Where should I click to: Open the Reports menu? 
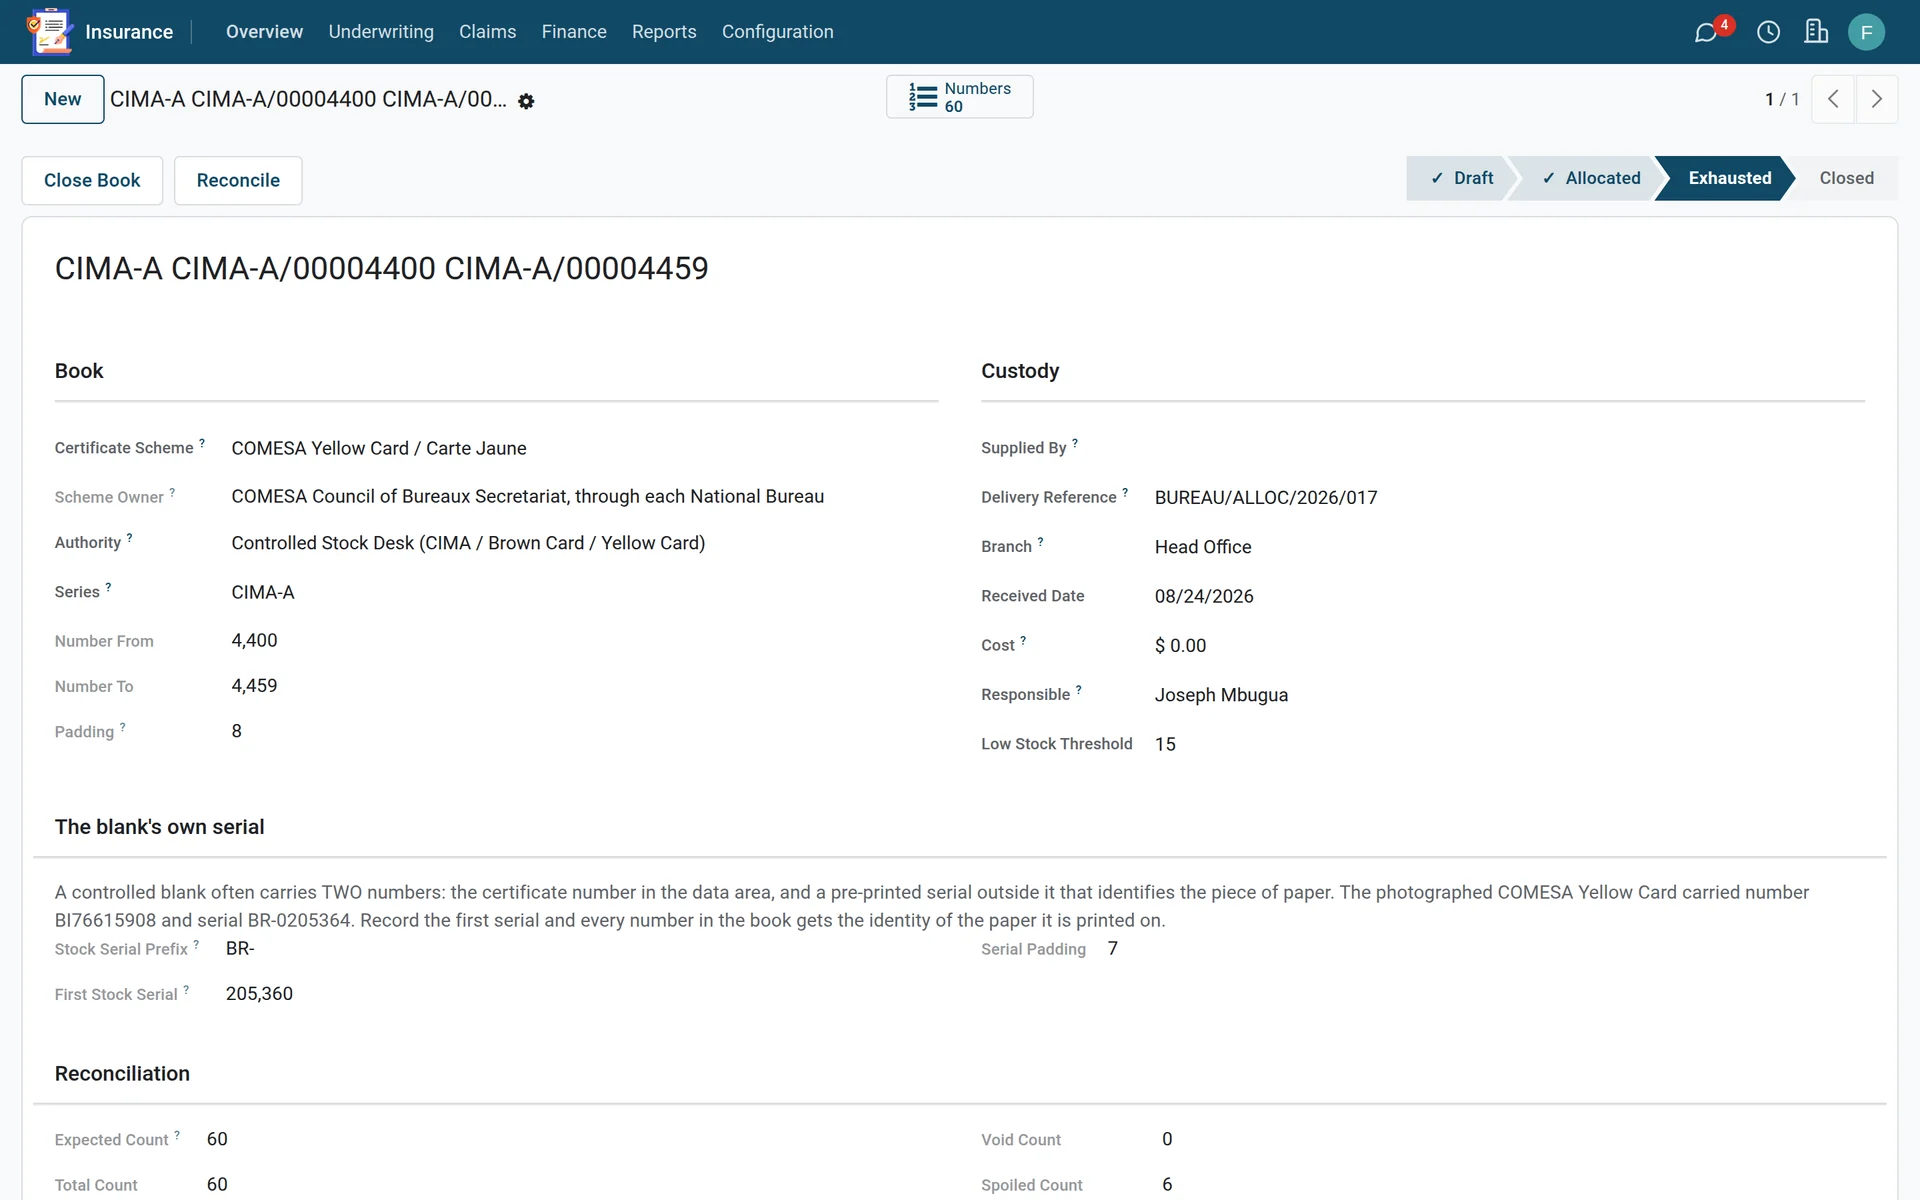(664, 32)
